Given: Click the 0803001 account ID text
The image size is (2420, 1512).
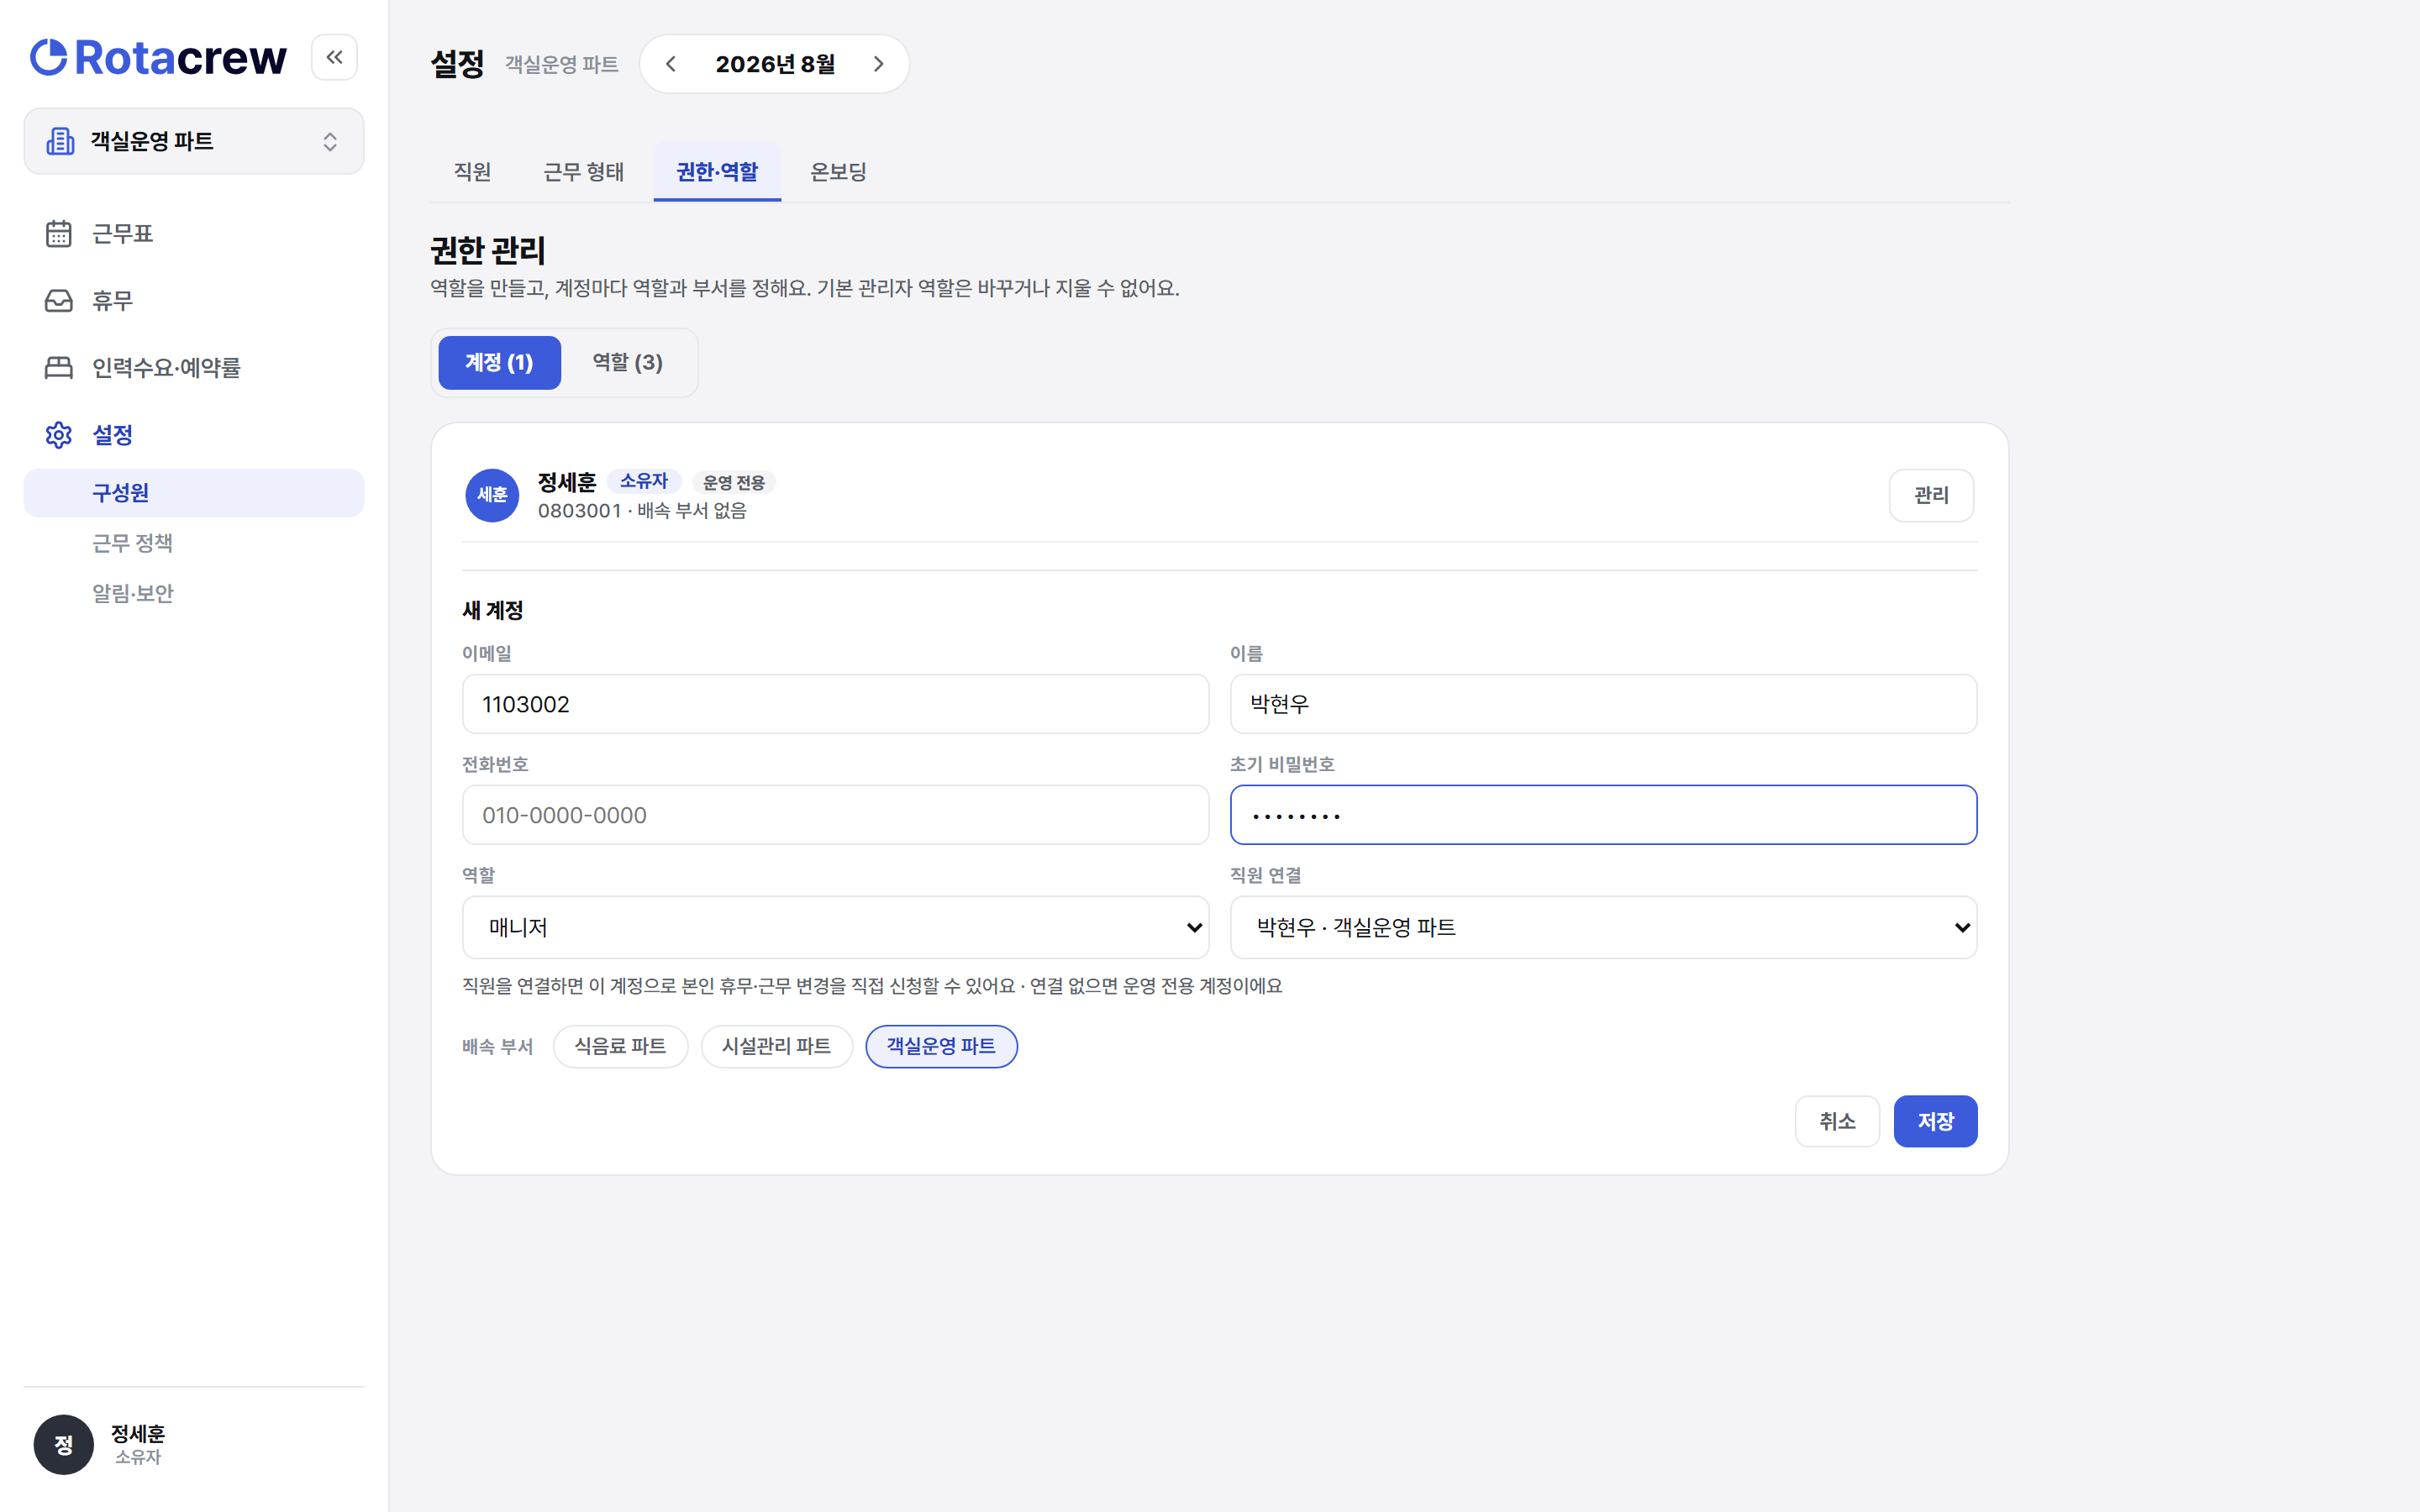Looking at the screenshot, I should 579,511.
